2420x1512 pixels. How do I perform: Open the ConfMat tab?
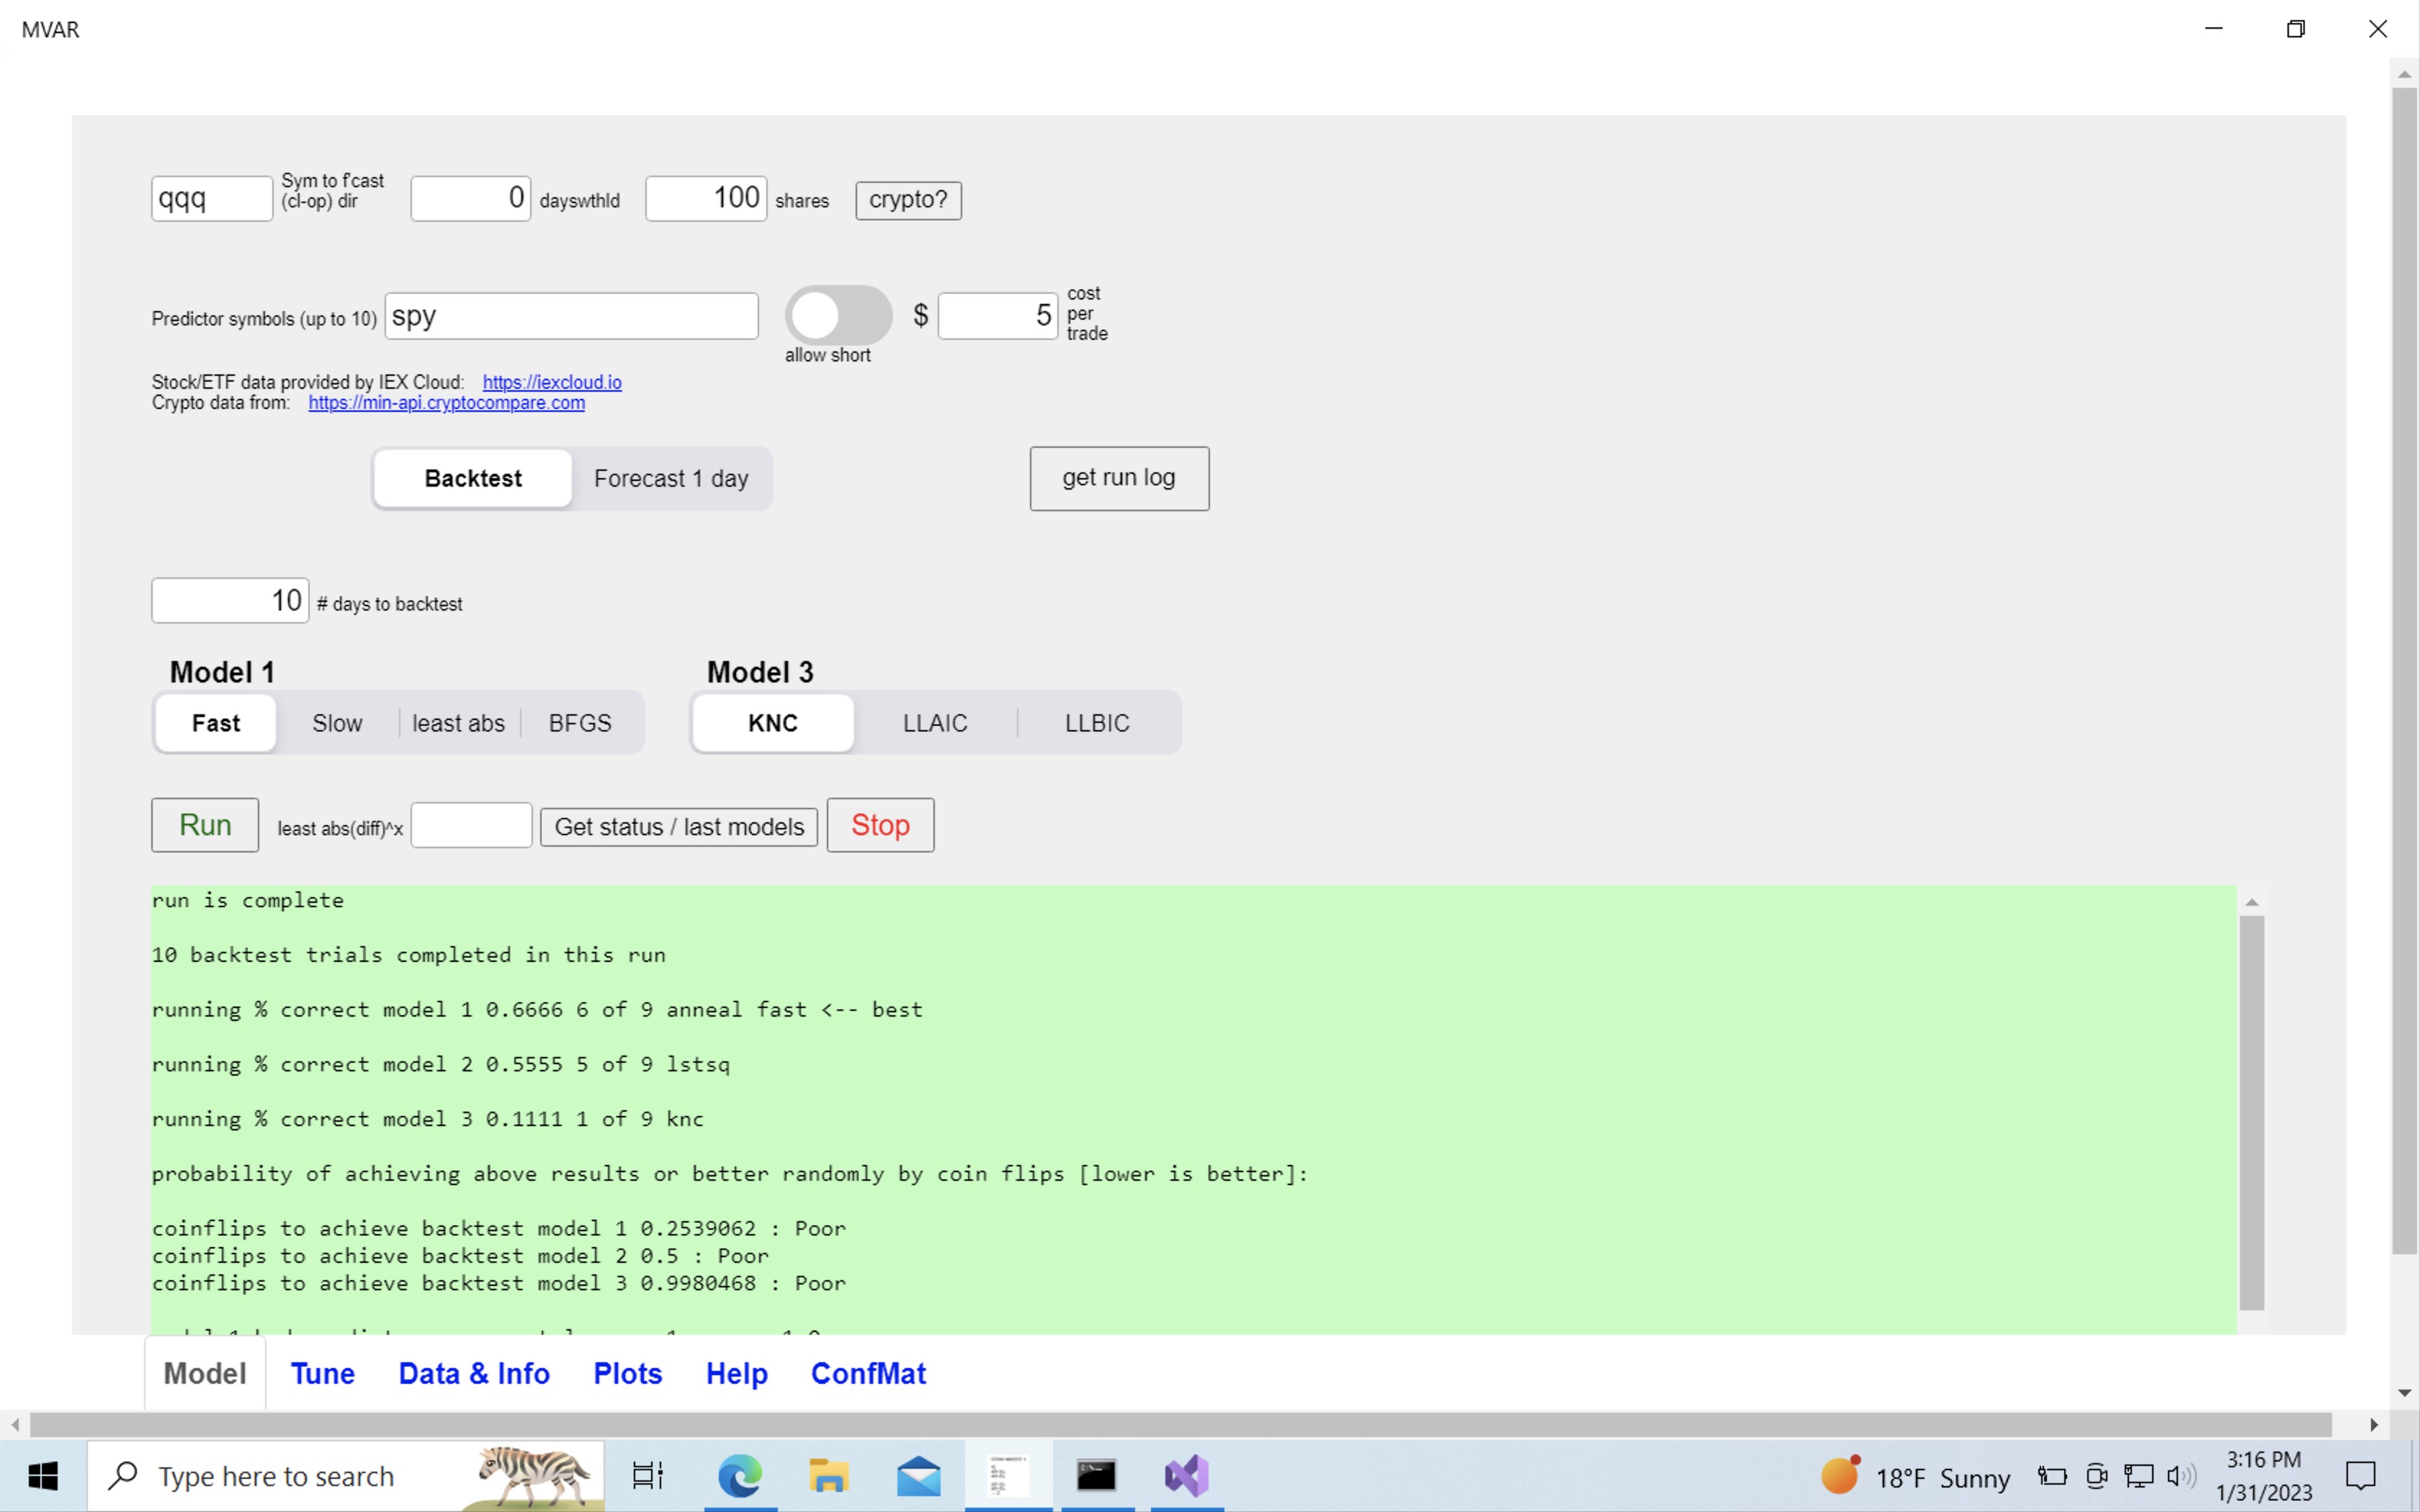[868, 1374]
